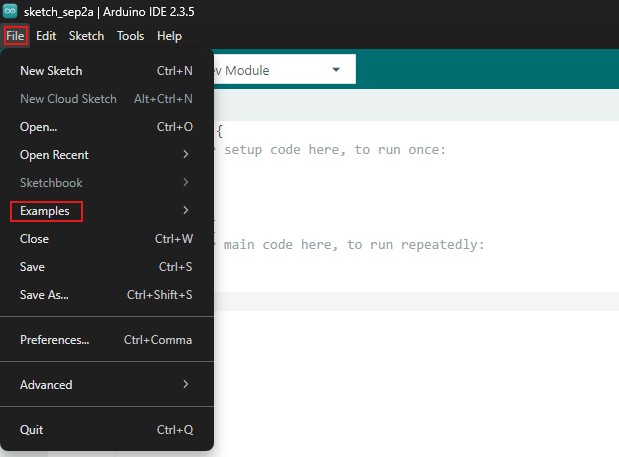The width and height of the screenshot is (619, 457).
Task: Select Quit in the File menu
Action: (x=107, y=429)
